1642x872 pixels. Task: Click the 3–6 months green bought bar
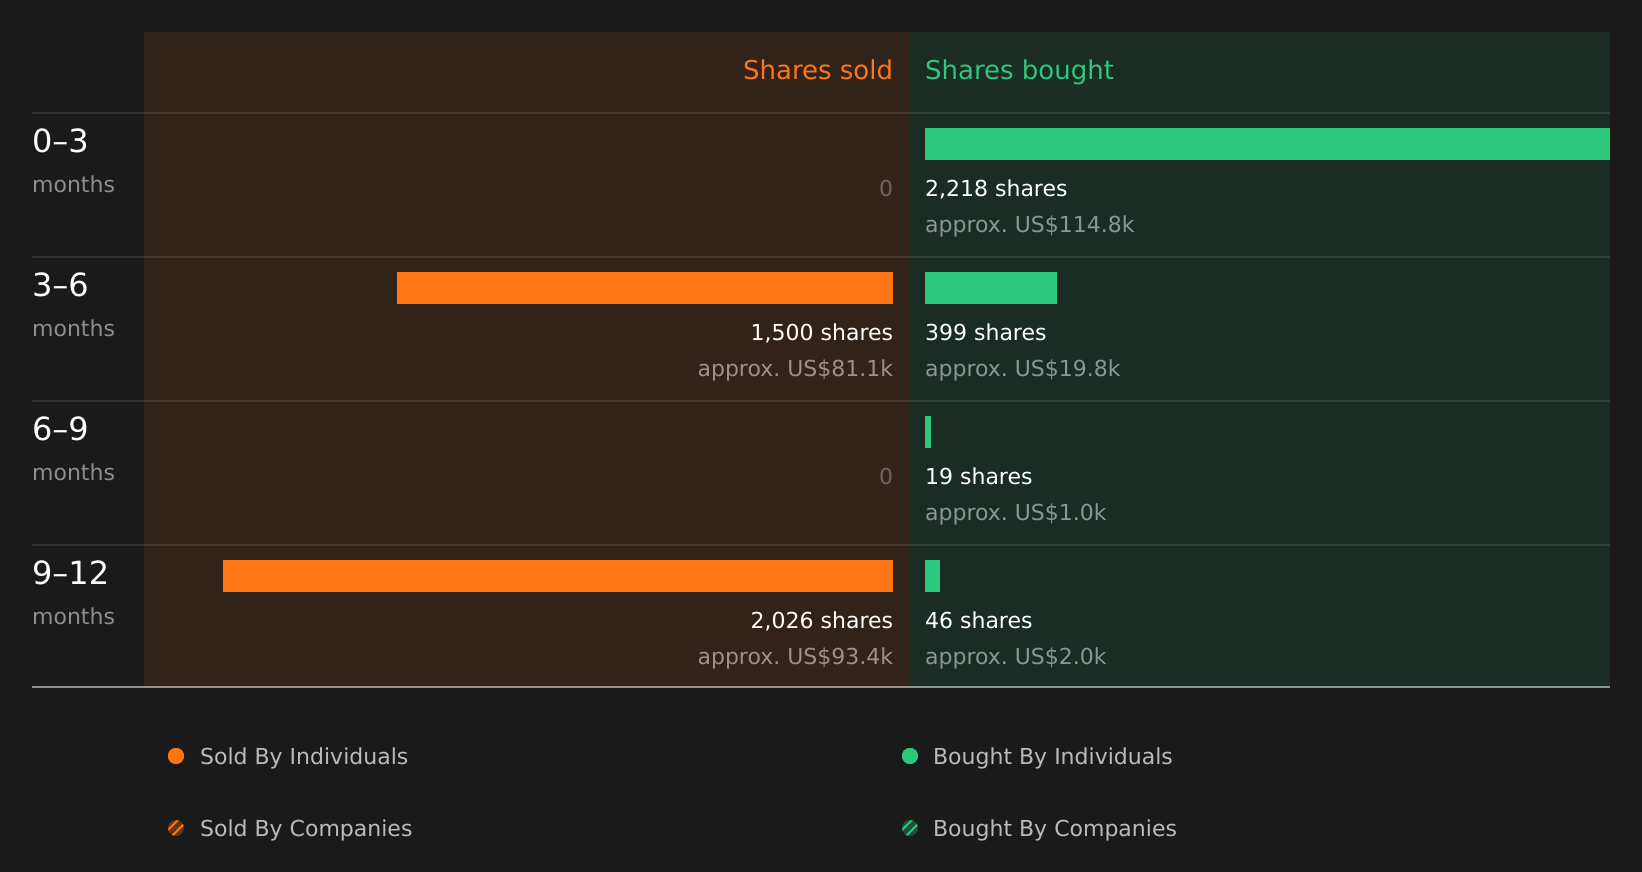pyautogui.click(x=991, y=288)
